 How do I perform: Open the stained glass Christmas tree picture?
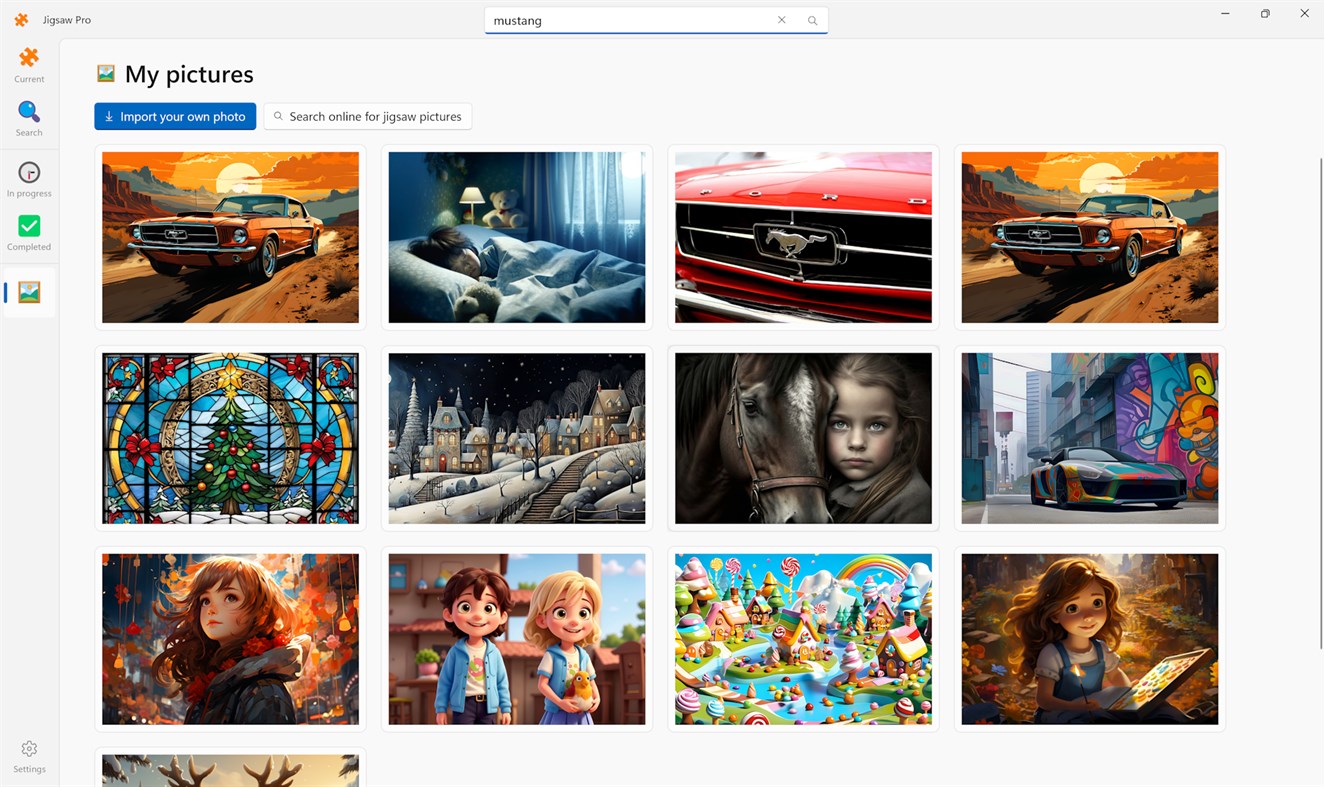pyautogui.click(x=230, y=438)
